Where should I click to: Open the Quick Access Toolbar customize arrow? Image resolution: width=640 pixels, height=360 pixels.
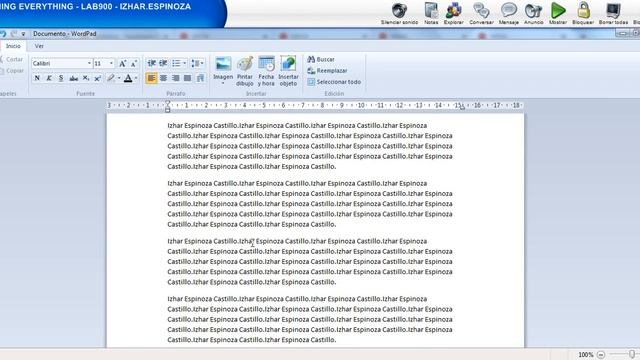click(x=23, y=34)
